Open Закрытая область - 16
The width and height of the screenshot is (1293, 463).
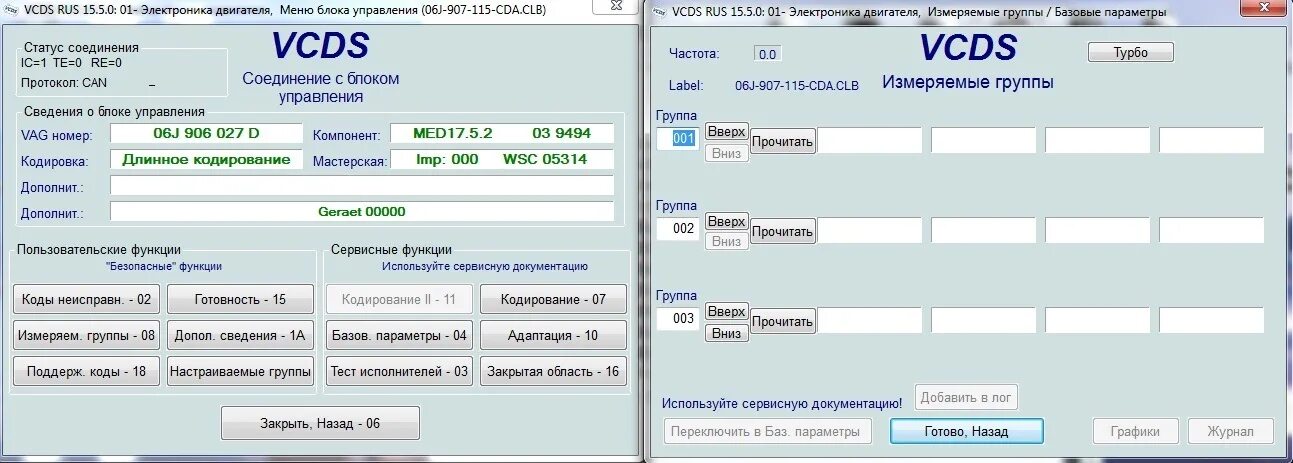(x=553, y=371)
